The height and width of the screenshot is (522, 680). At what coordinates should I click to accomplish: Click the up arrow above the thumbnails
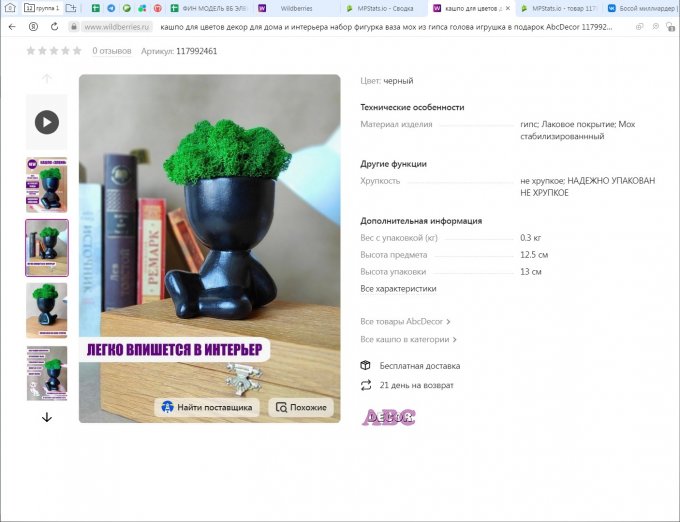pyautogui.click(x=47, y=78)
